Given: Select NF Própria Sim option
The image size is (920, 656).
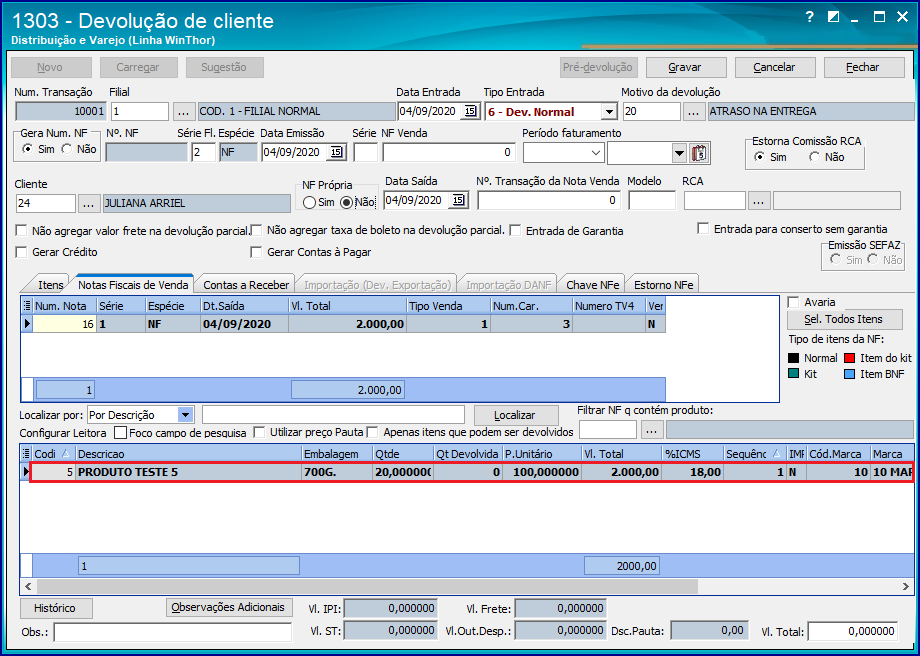Looking at the screenshot, I should (x=309, y=202).
